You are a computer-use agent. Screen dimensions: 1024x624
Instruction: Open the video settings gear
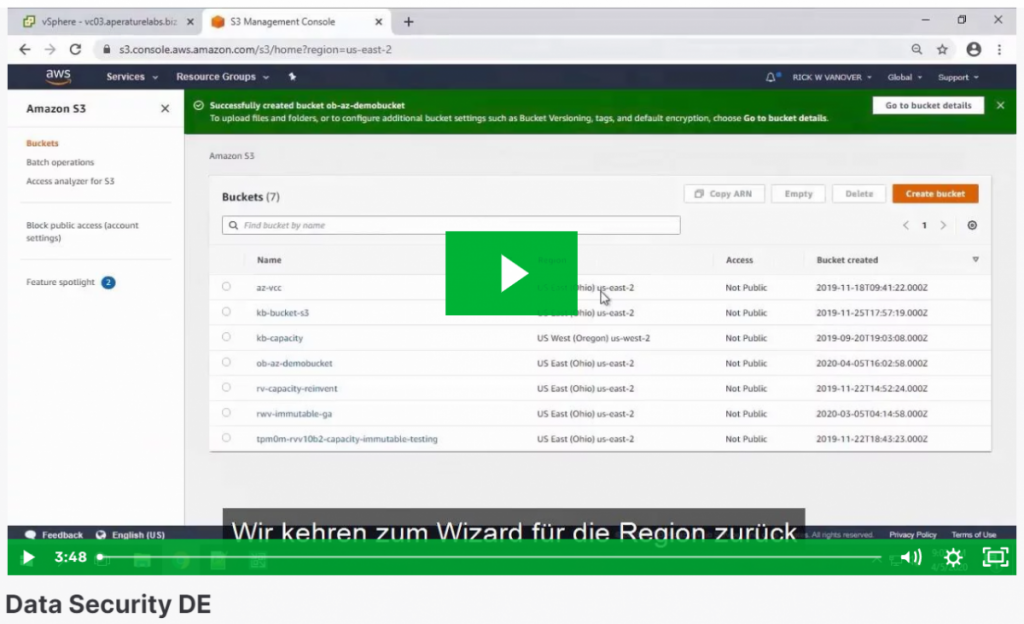click(953, 557)
